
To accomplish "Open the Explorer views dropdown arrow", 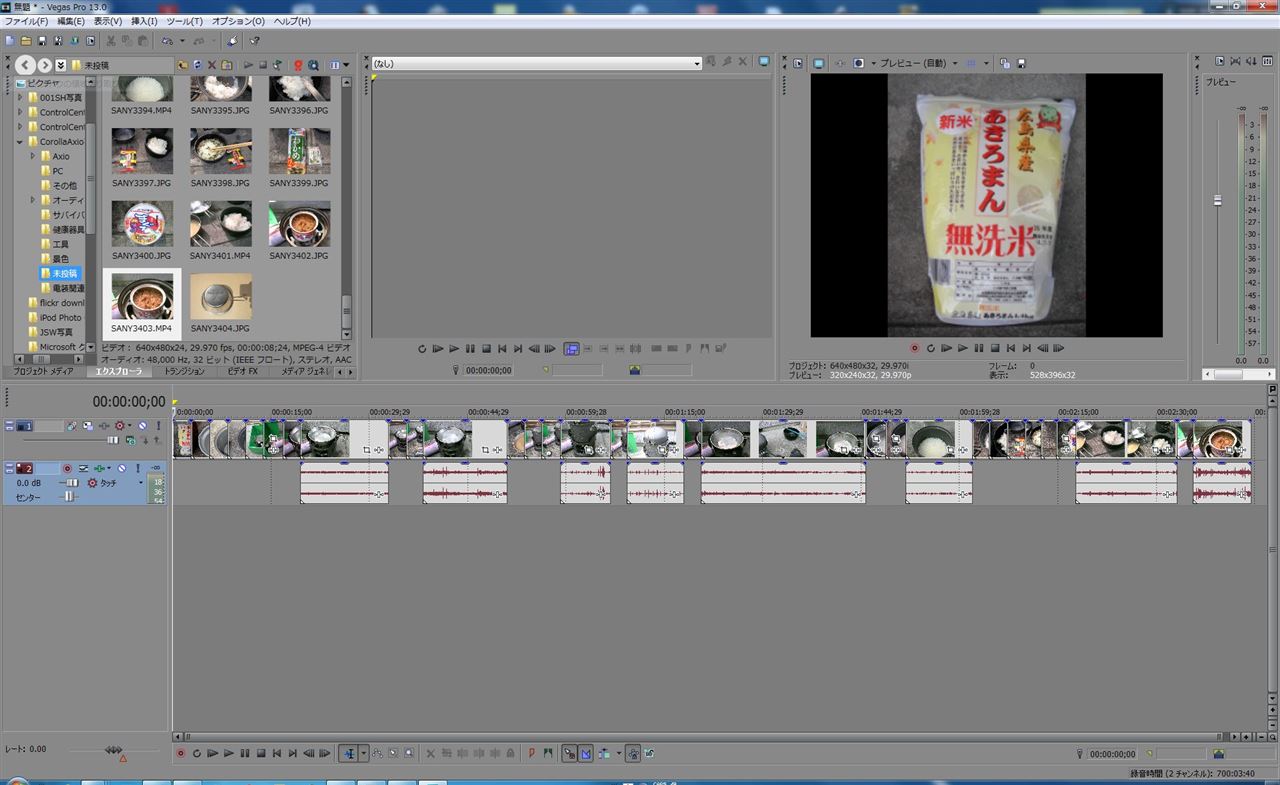I will click(346, 65).
